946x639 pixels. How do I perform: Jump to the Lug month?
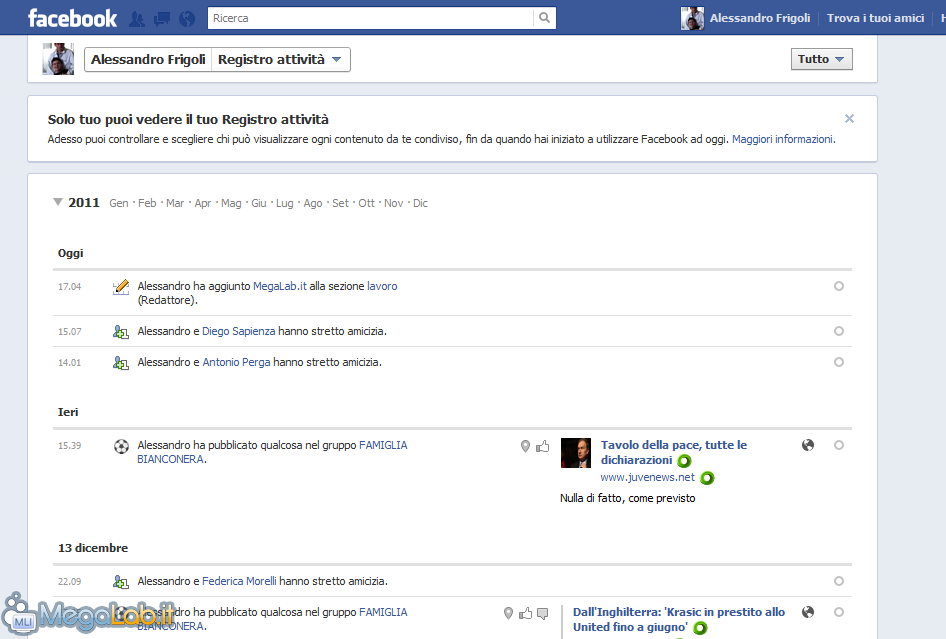[285, 203]
